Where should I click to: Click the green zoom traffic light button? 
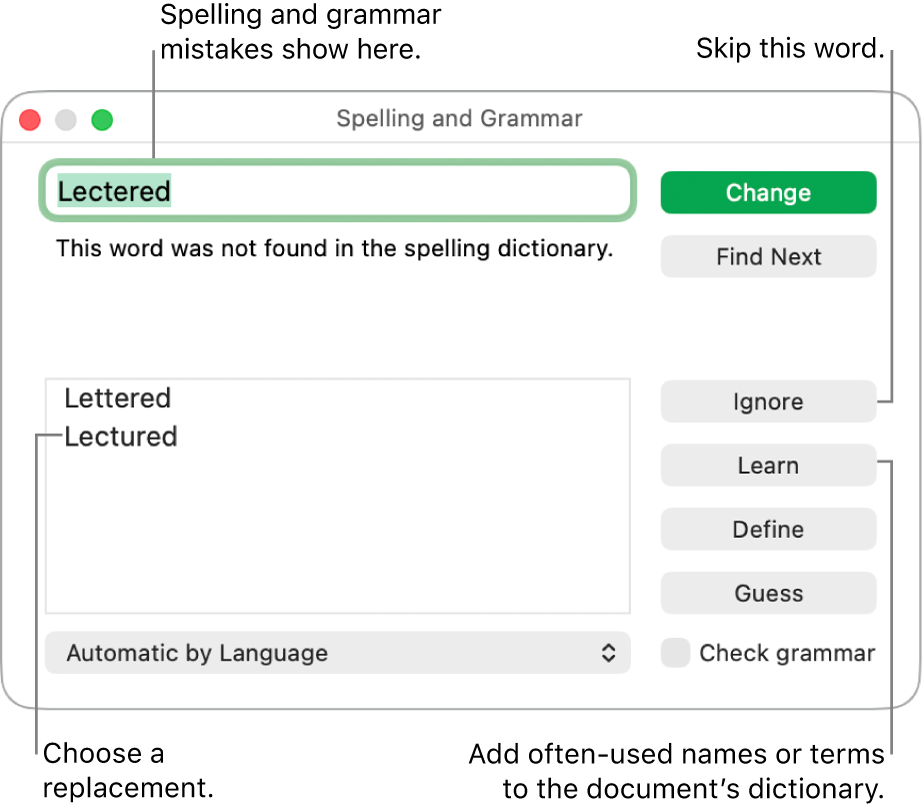pos(101,120)
